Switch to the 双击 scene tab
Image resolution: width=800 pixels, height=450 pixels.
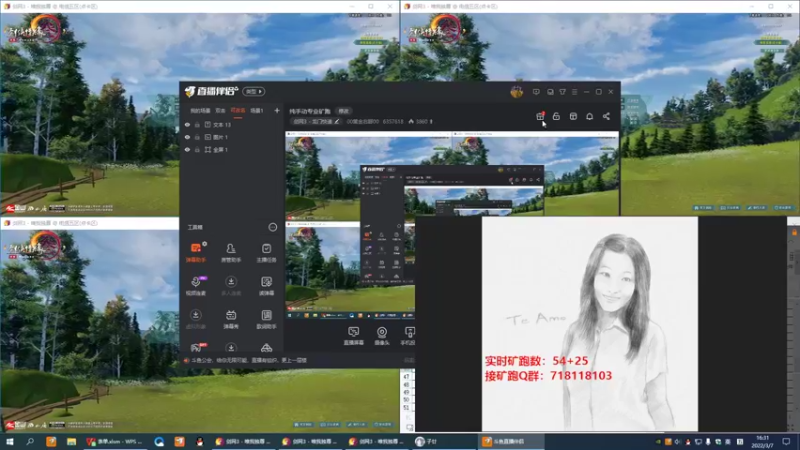point(220,111)
